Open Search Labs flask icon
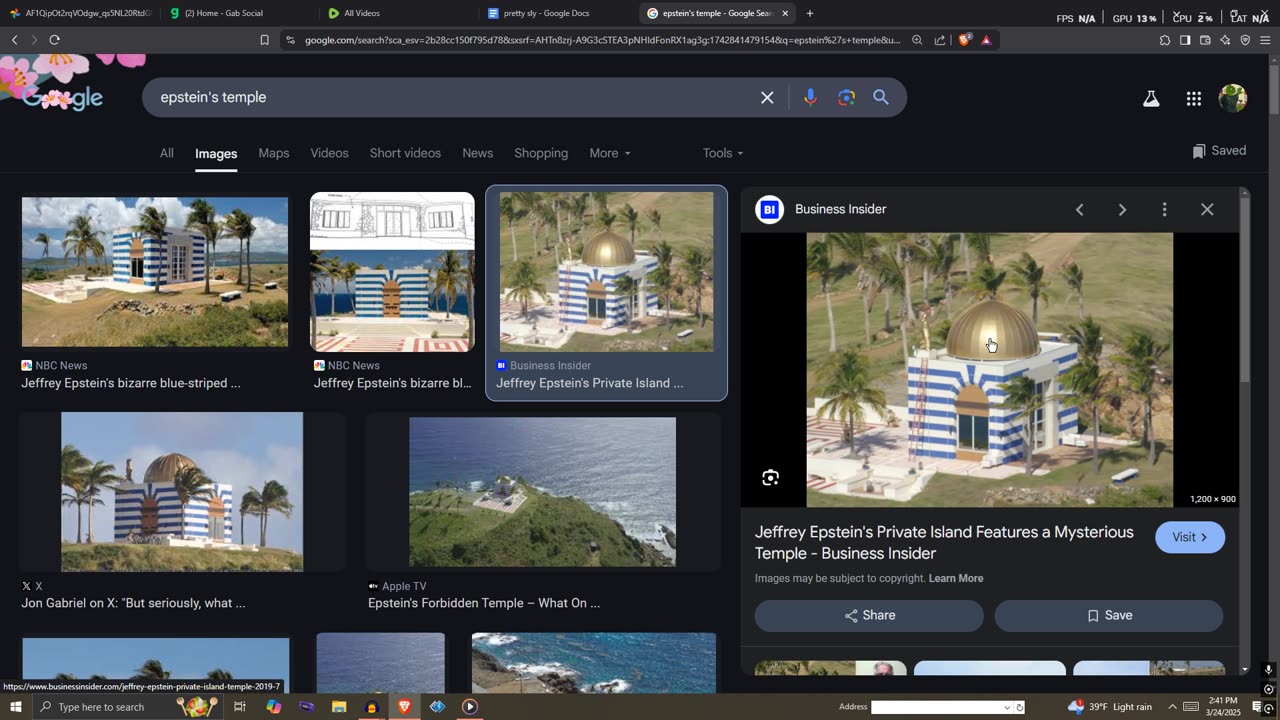 (x=1151, y=98)
